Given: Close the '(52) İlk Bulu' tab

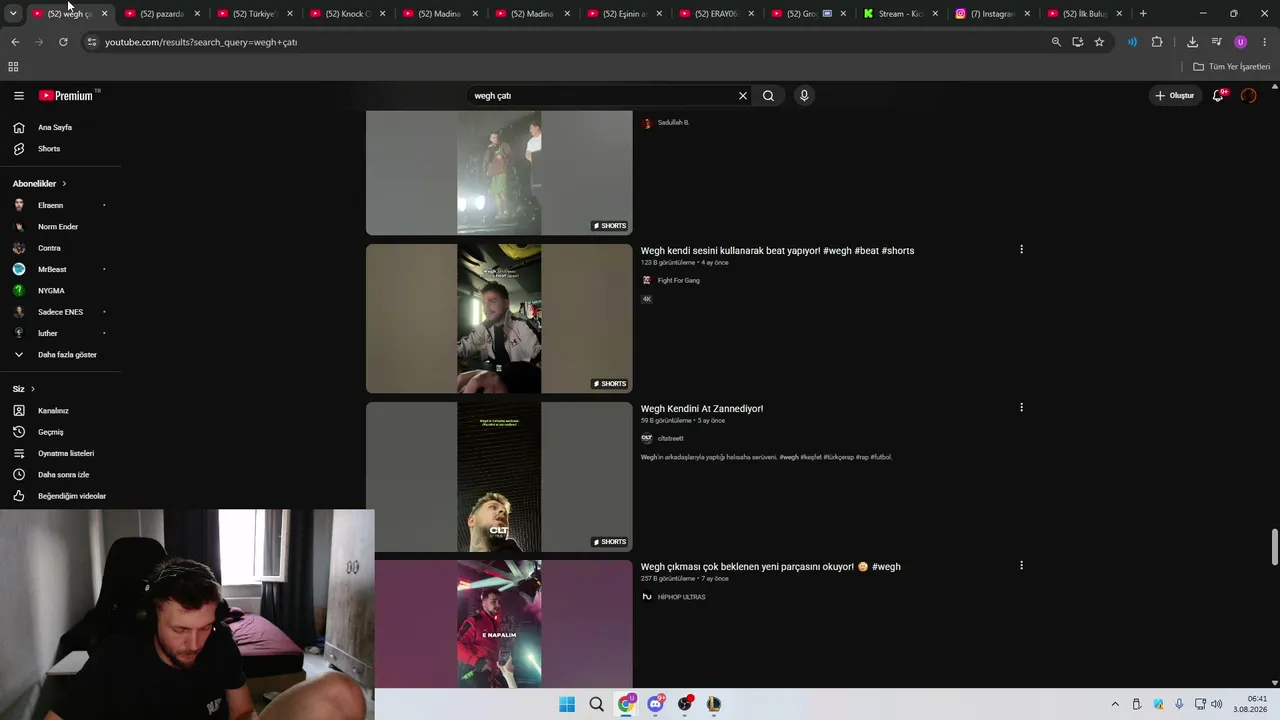Looking at the screenshot, I should 1119,14.
